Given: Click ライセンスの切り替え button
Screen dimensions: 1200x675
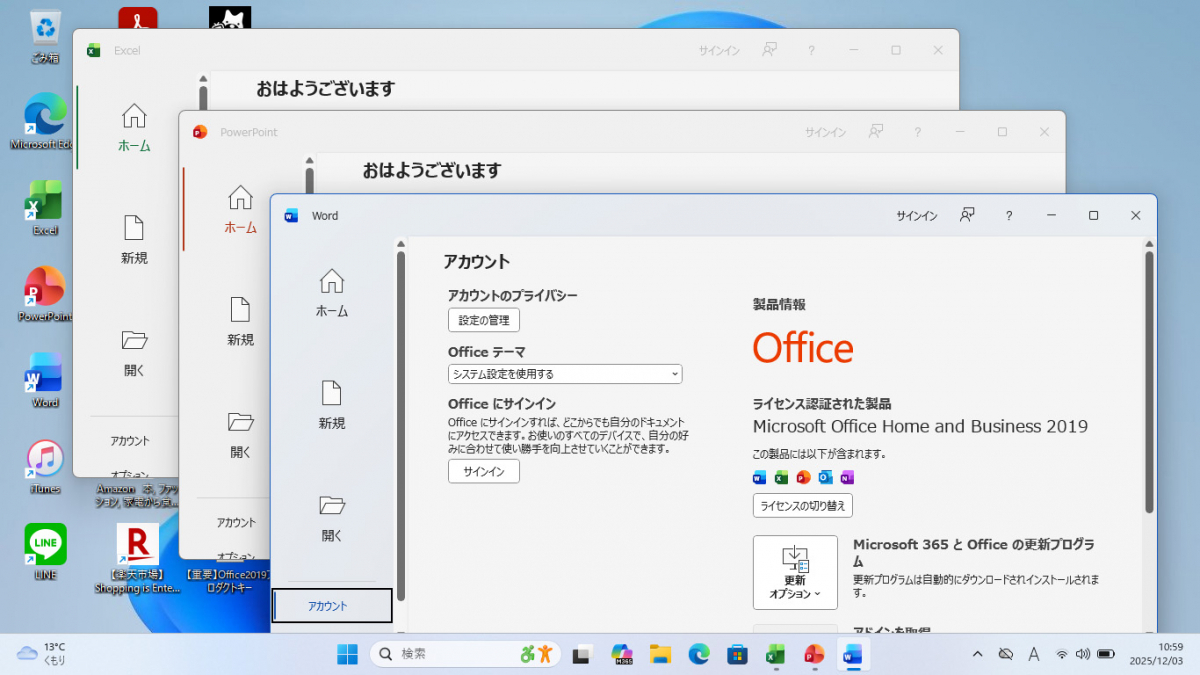Looking at the screenshot, I should [803, 506].
